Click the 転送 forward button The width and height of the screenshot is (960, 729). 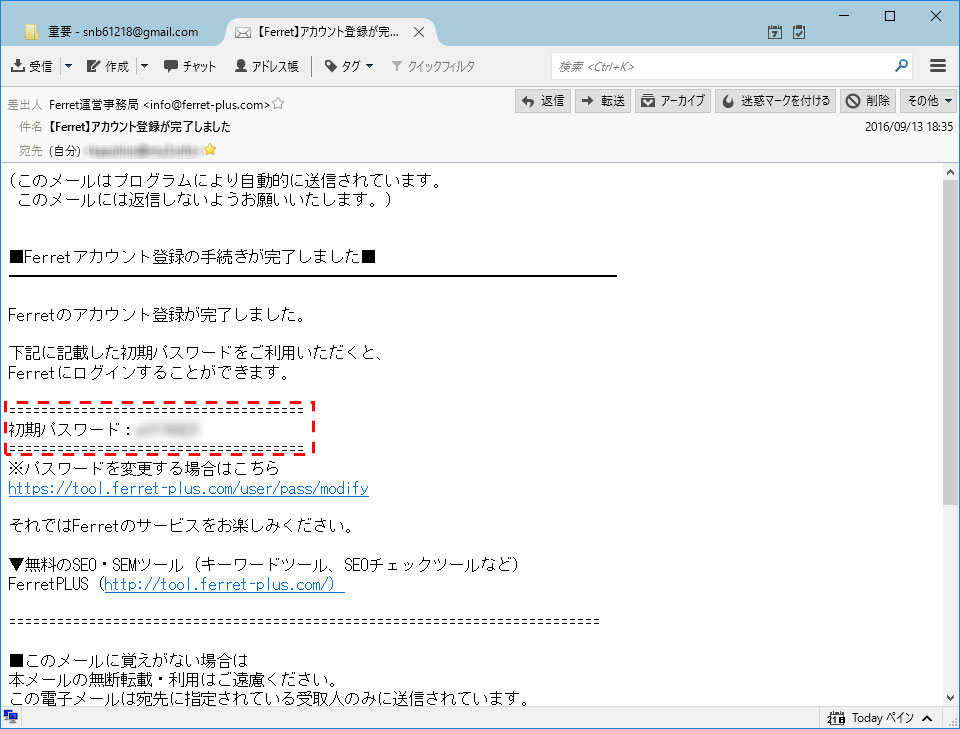tap(603, 101)
